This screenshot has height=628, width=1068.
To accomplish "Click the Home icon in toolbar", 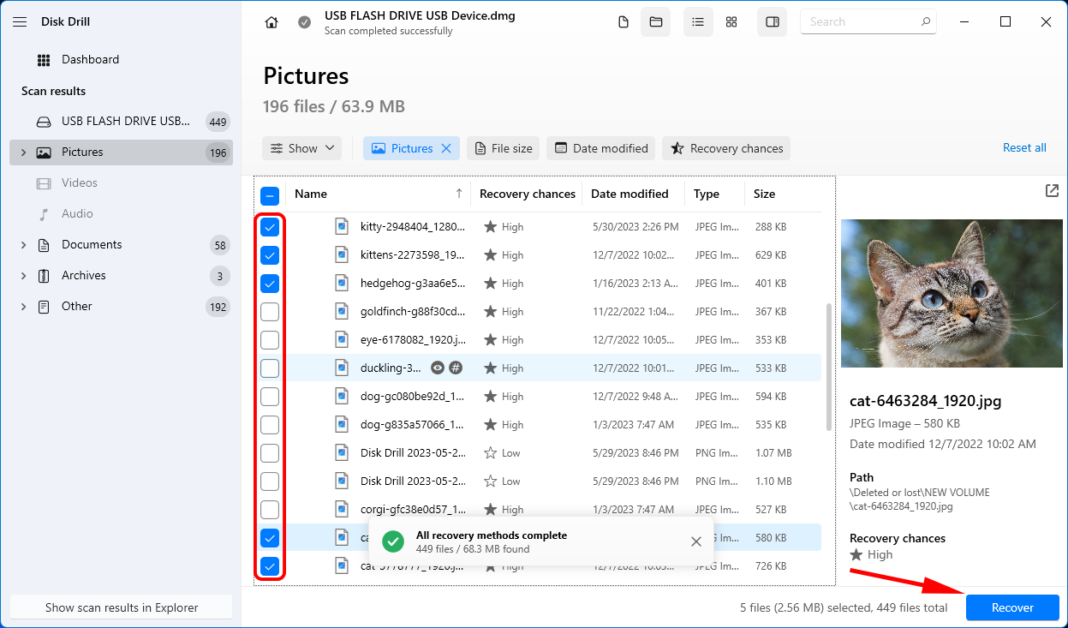I will click(x=271, y=22).
